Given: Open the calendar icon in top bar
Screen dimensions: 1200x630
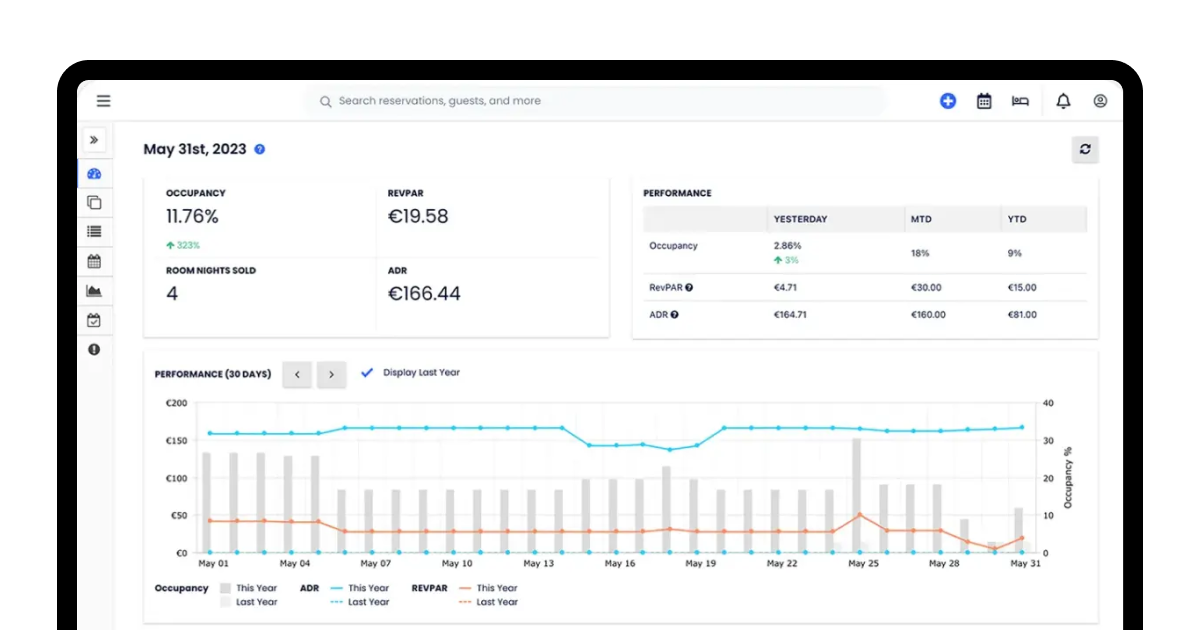Looking at the screenshot, I should coord(984,101).
